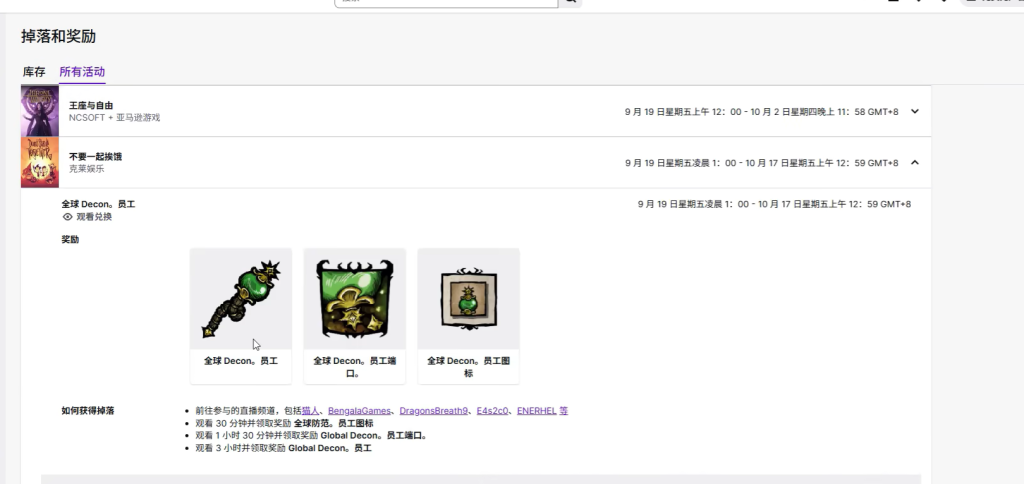Open the 猫人 channel link
This screenshot has width=1024, height=484.
(310, 411)
